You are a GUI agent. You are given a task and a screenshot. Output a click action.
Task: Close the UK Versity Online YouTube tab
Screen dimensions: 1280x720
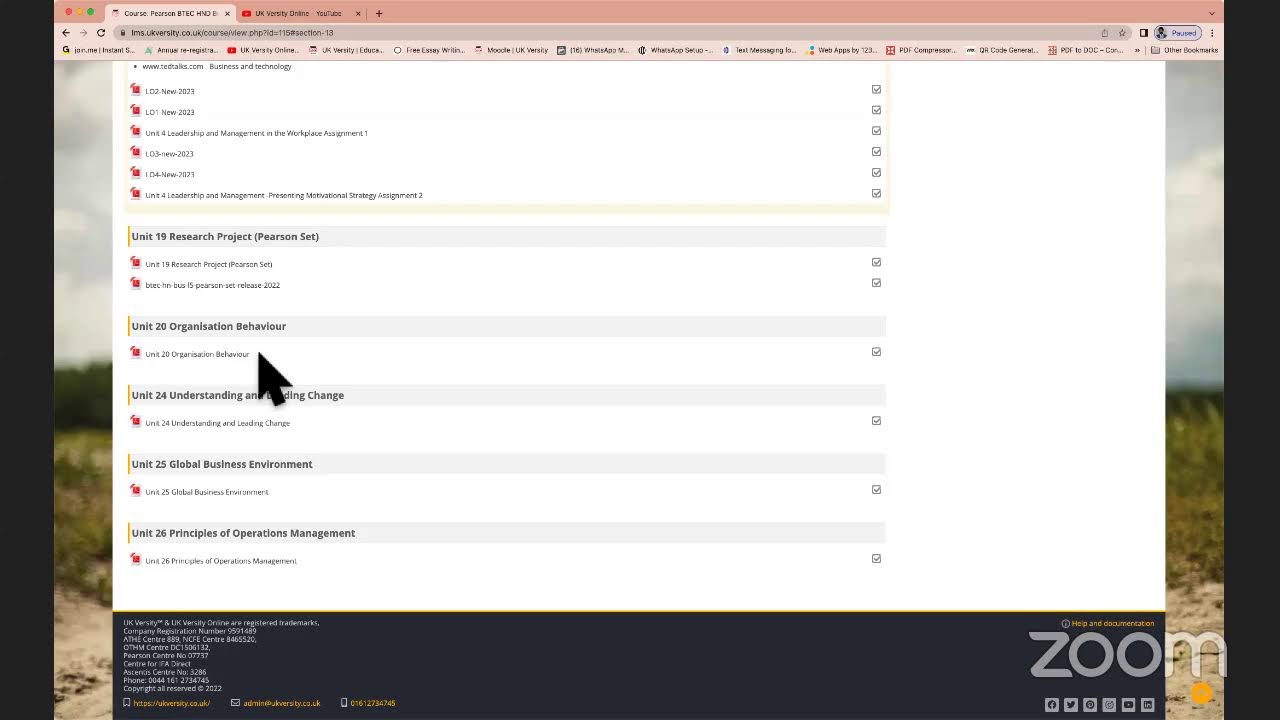[x=358, y=13]
